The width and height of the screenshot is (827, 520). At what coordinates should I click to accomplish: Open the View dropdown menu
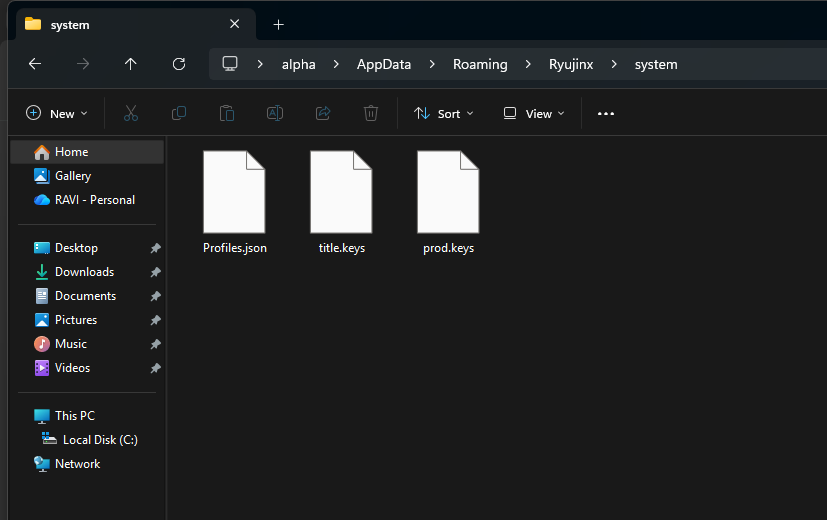(534, 113)
